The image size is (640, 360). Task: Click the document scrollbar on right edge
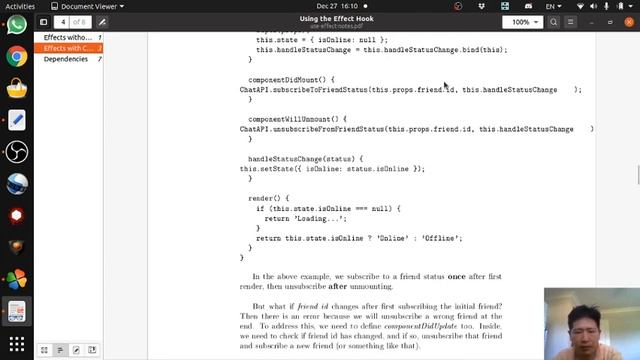pyautogui.click(x=638, y=175)
